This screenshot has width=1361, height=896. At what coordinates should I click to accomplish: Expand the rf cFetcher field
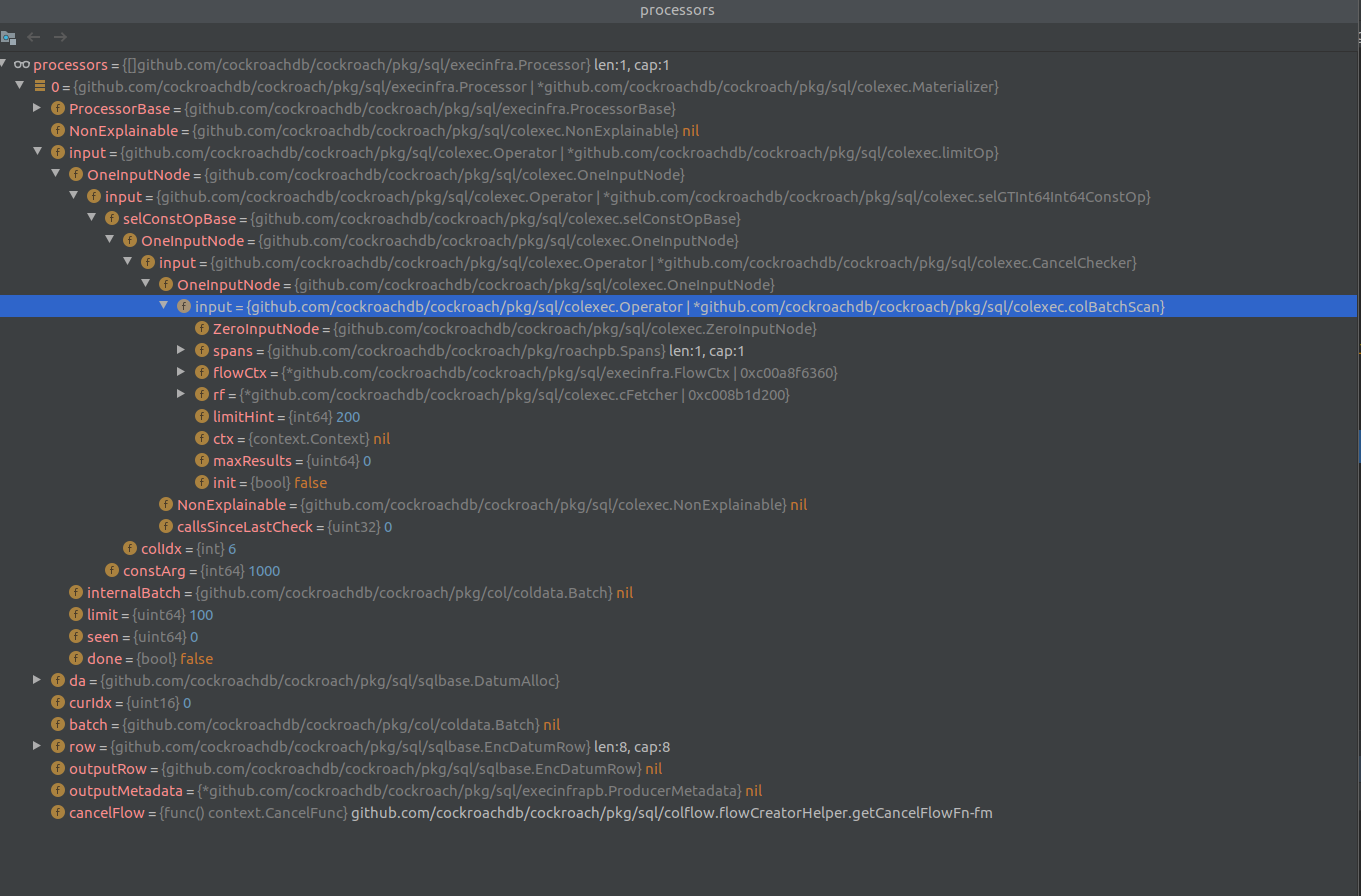click(x=182, y=394)
